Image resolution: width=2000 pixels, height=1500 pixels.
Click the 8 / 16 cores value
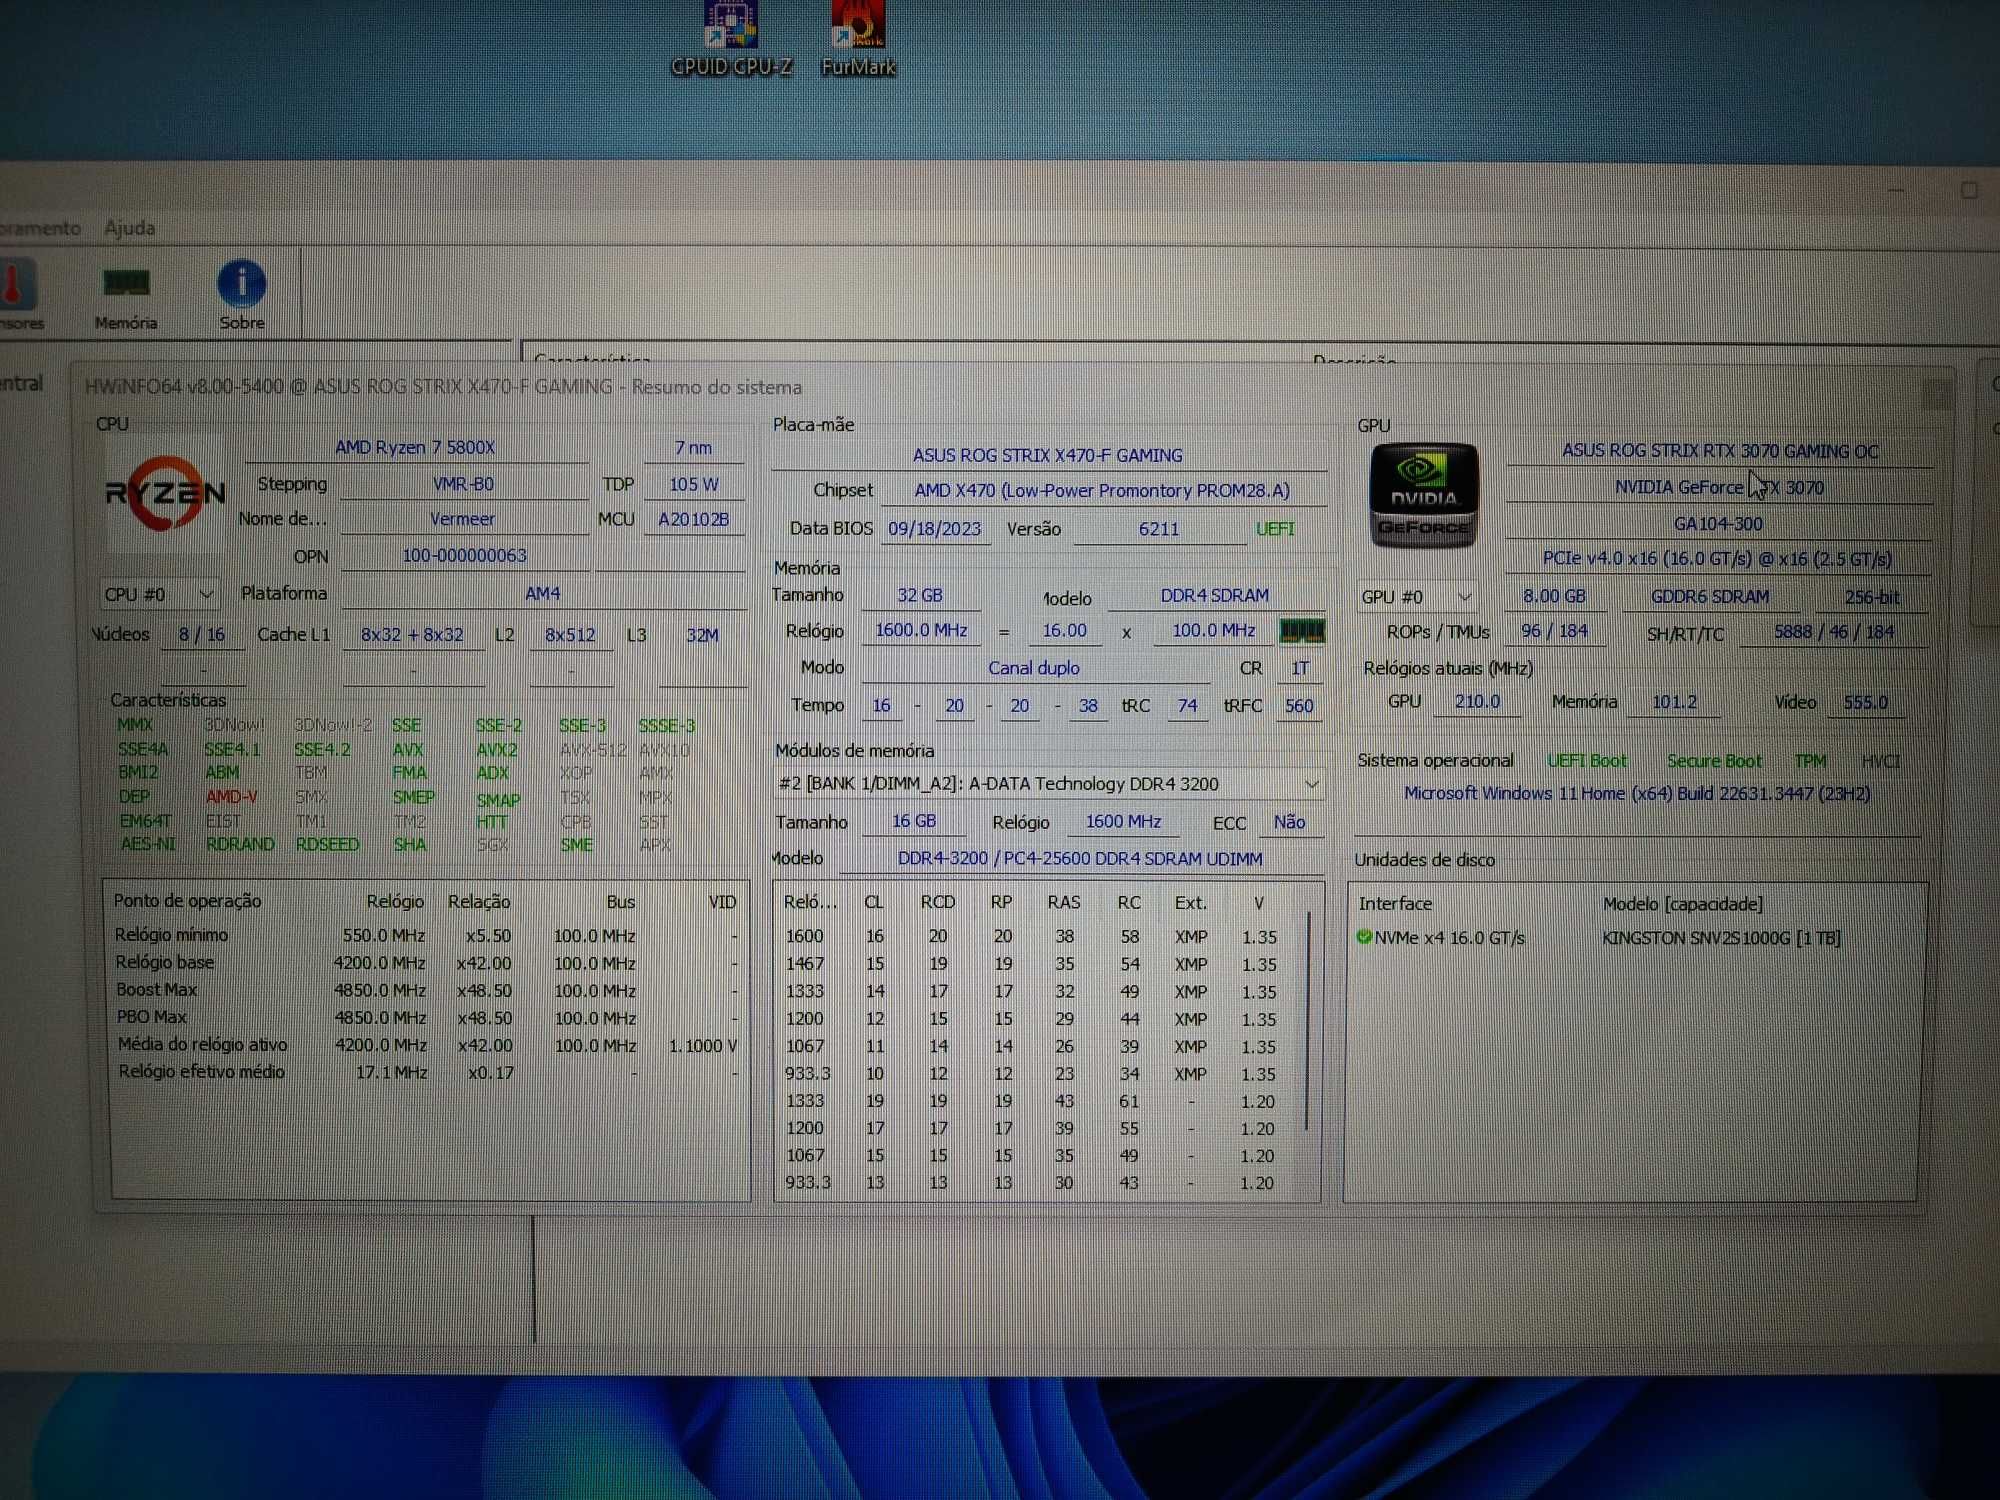coord(202,635)
